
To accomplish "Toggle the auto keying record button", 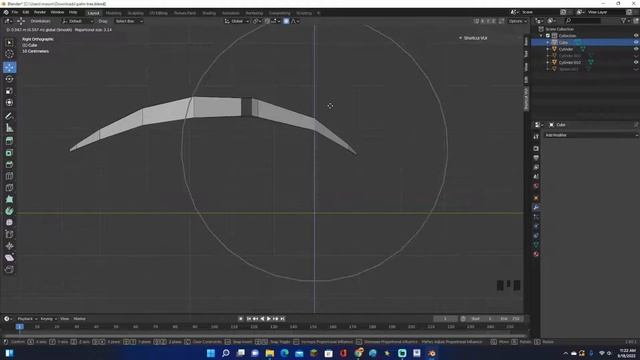I will (x=240, y=319).
